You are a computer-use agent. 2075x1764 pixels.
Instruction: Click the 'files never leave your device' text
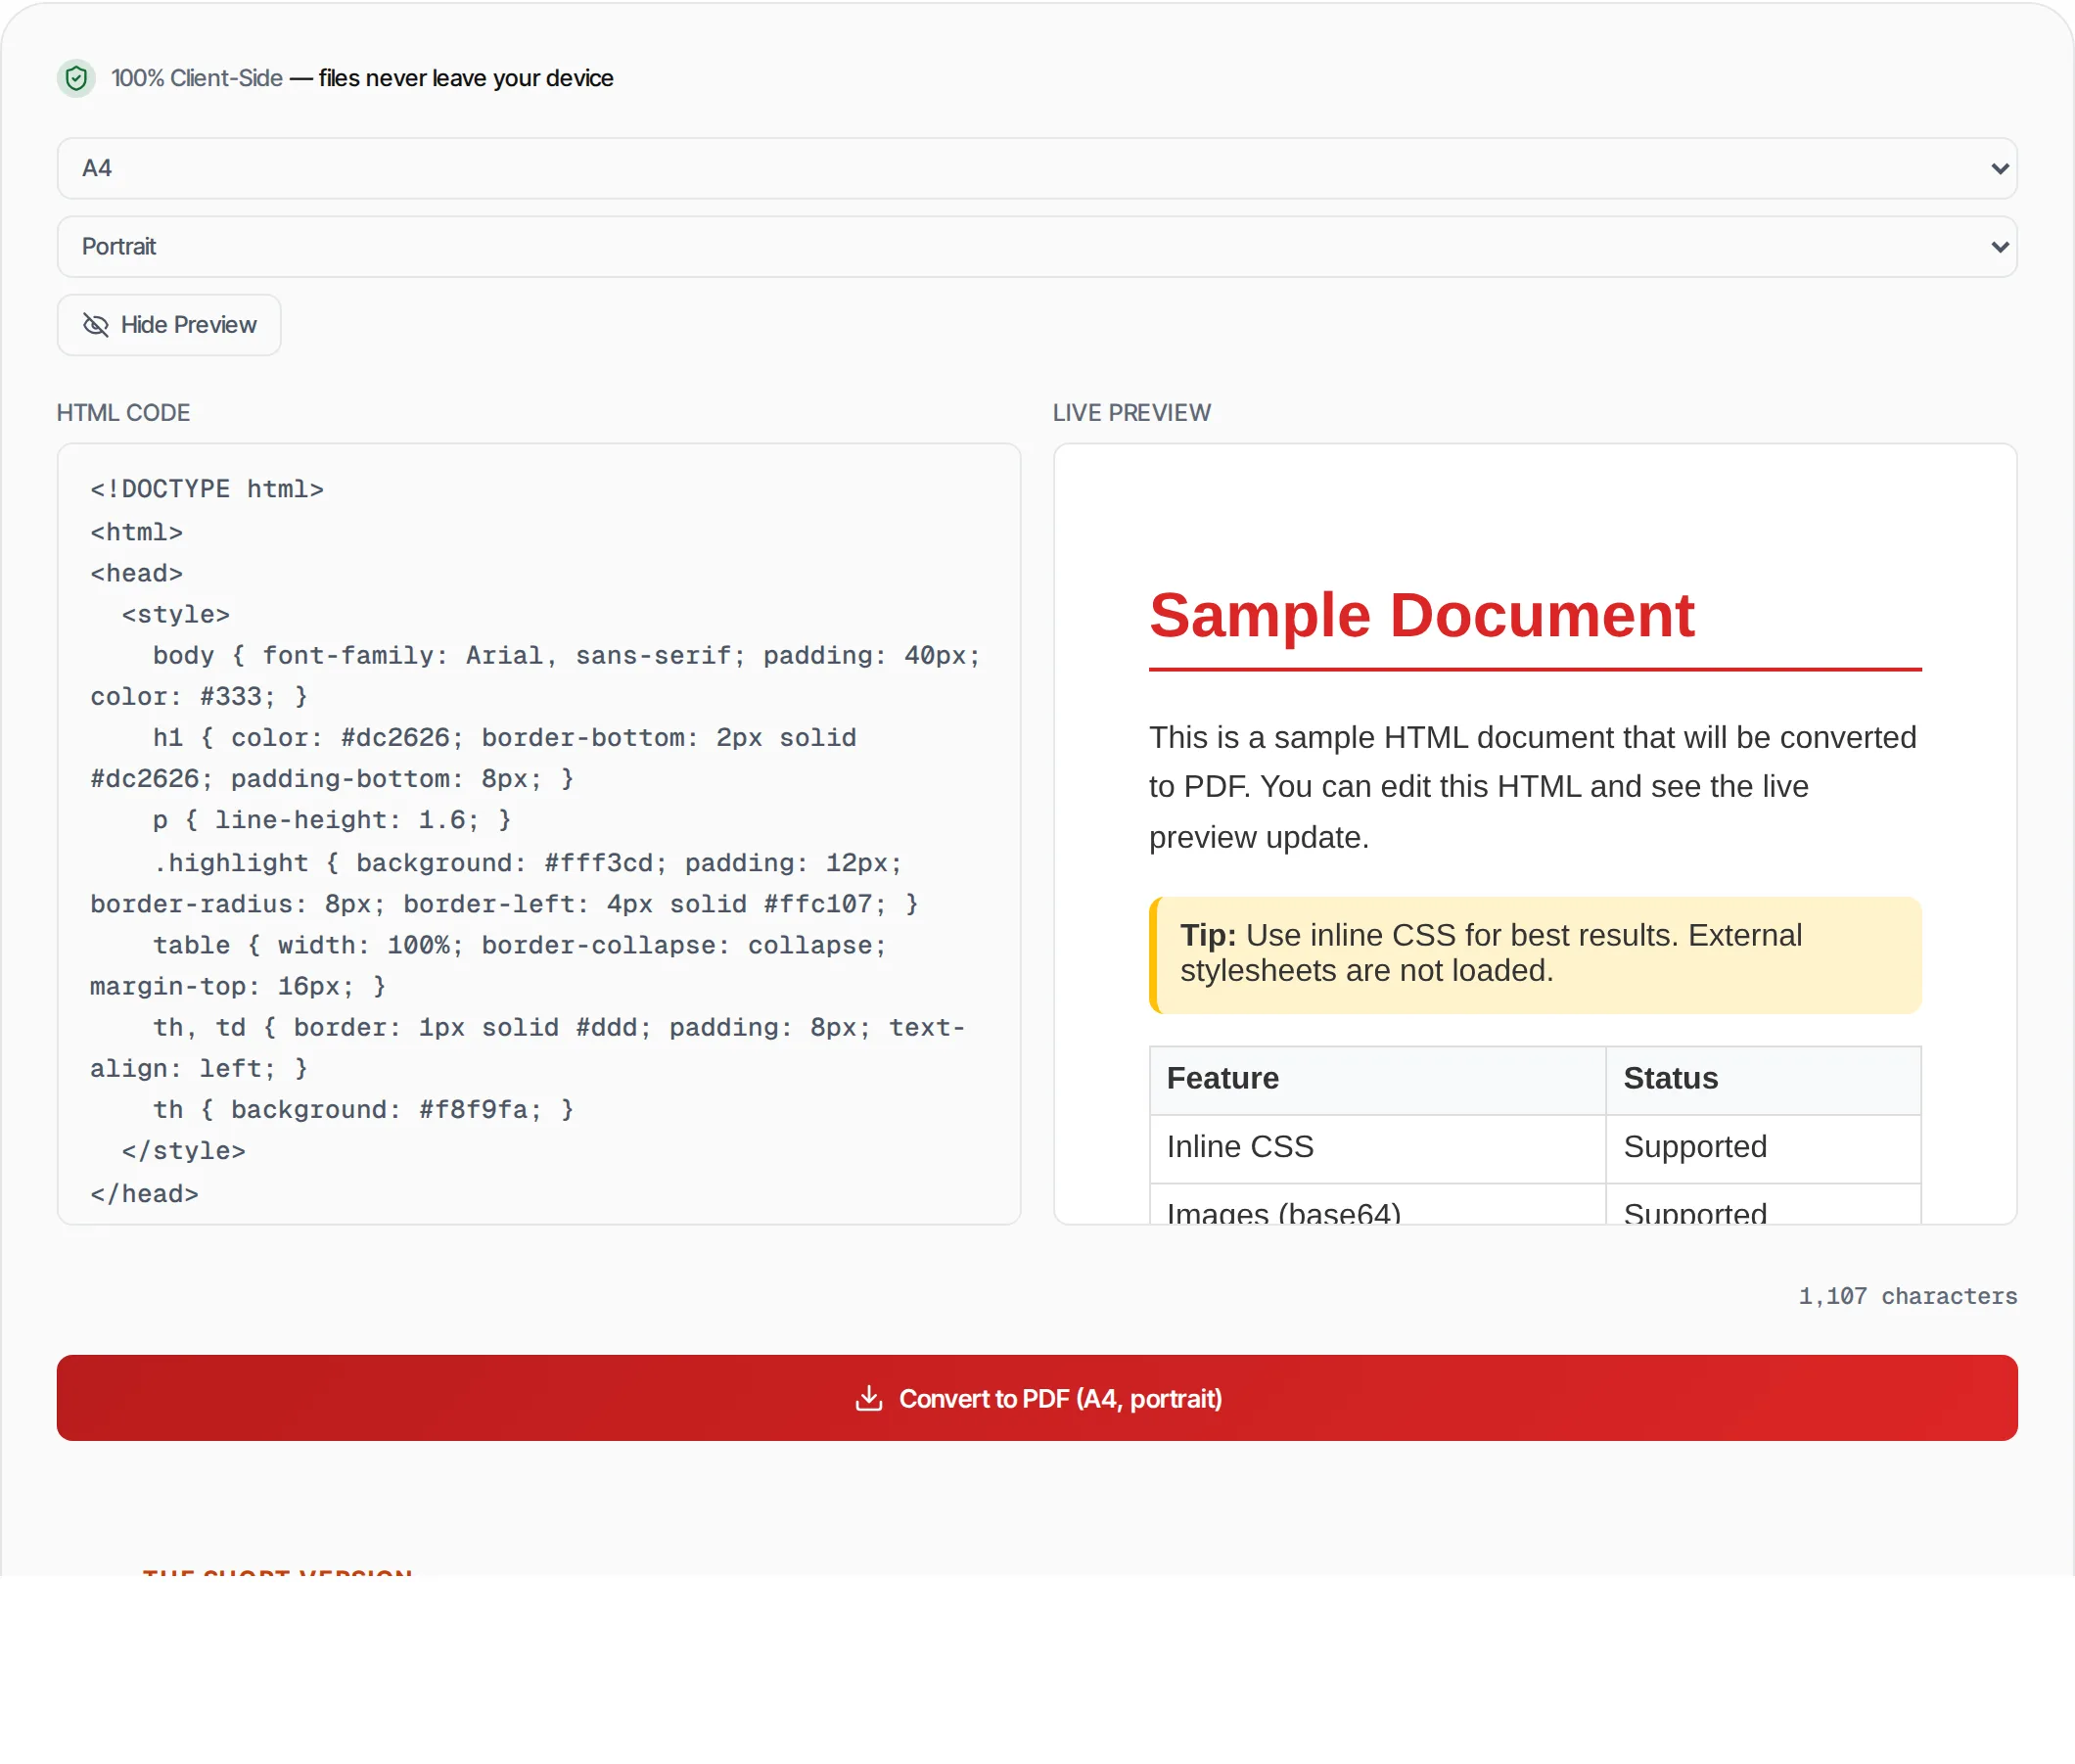[x=466, y=78]
